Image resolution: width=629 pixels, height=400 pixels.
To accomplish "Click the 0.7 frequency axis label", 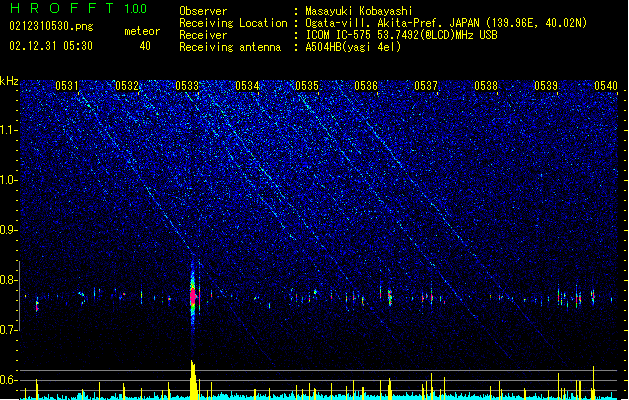I will (x=9, y=330).
